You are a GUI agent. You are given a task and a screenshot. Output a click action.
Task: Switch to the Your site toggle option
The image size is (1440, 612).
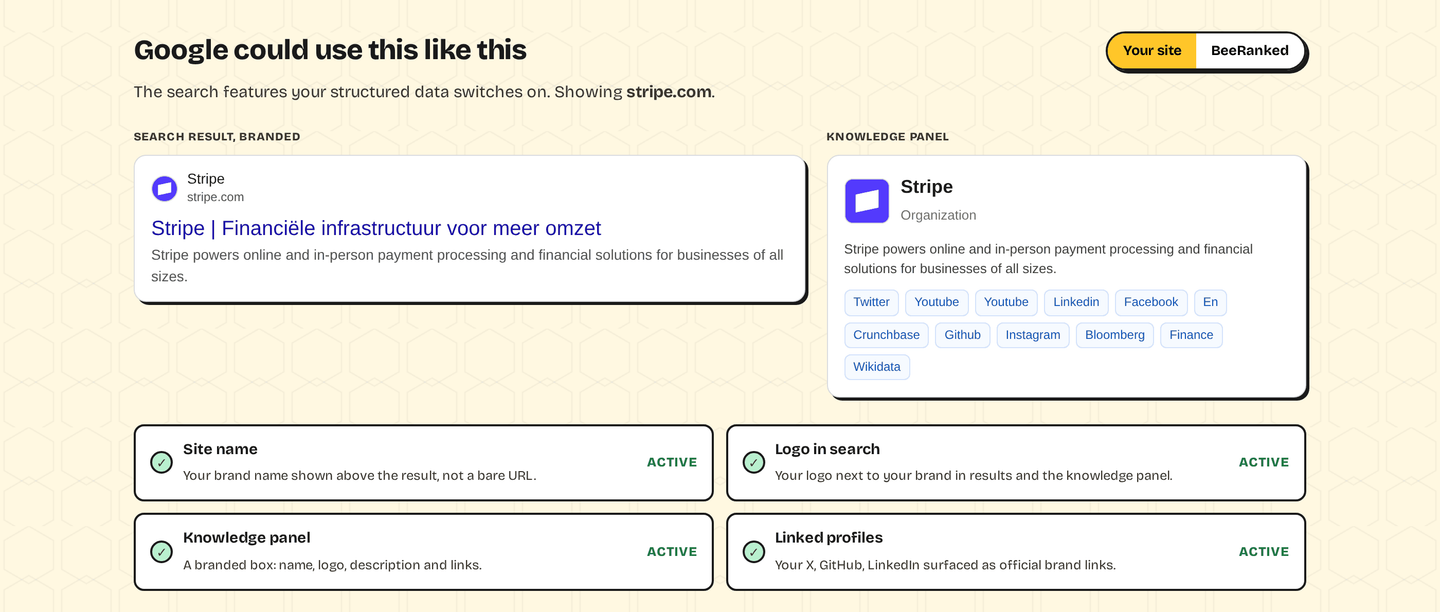1152,51
